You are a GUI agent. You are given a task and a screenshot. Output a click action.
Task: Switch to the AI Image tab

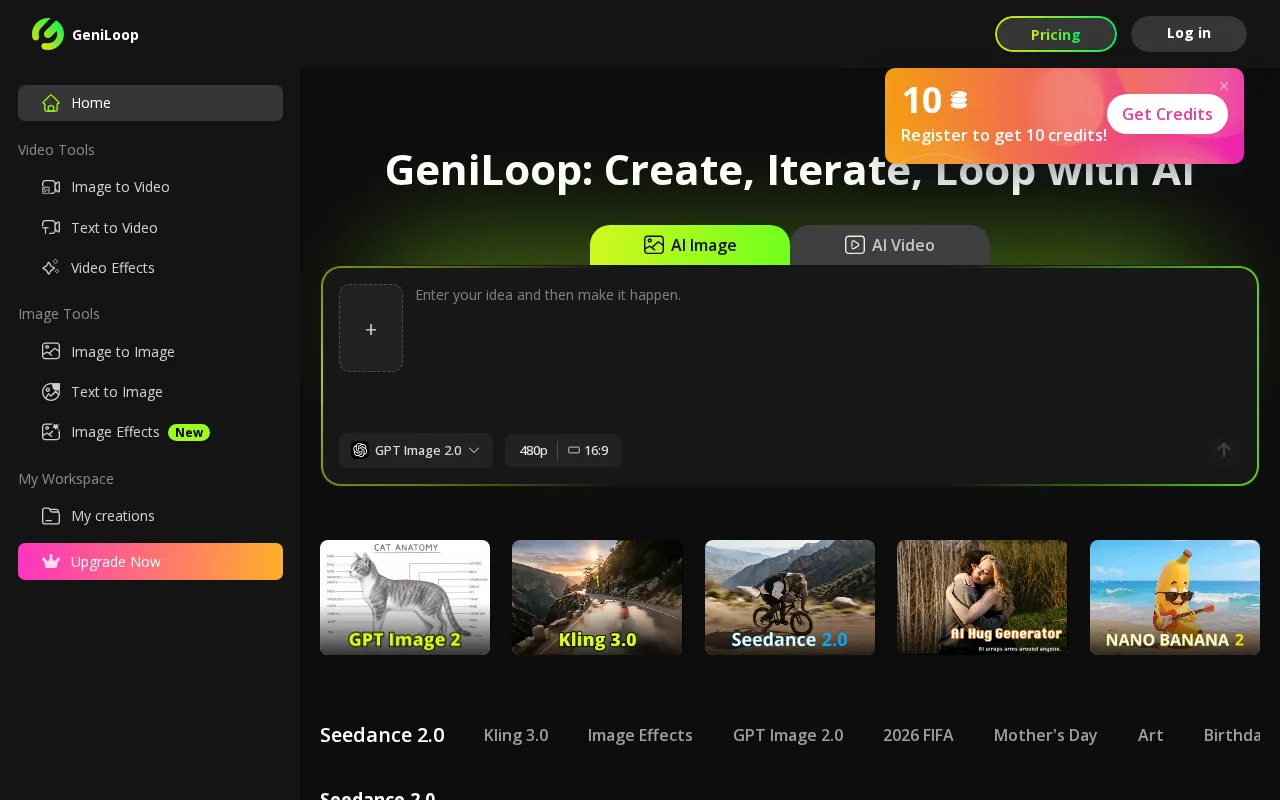point(690,245)
